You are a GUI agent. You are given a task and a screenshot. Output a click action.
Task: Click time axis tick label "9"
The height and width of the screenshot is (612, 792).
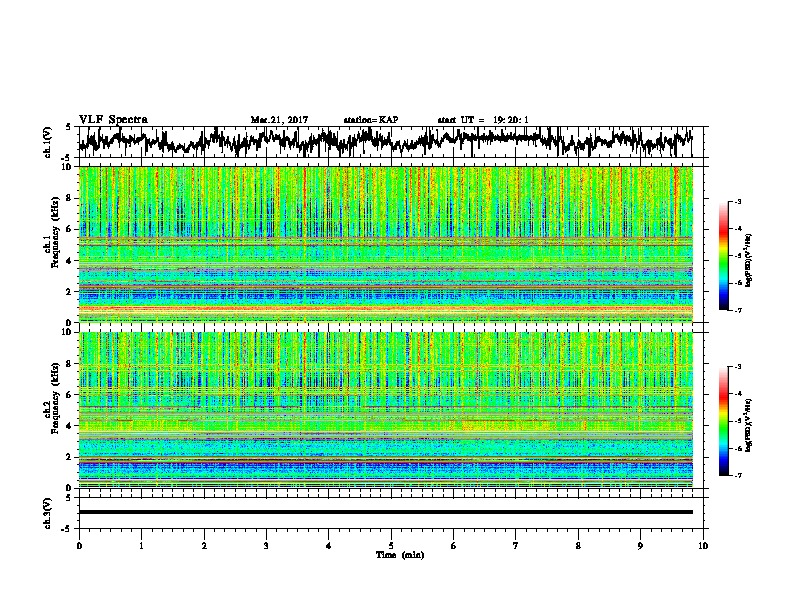(640, 545)
